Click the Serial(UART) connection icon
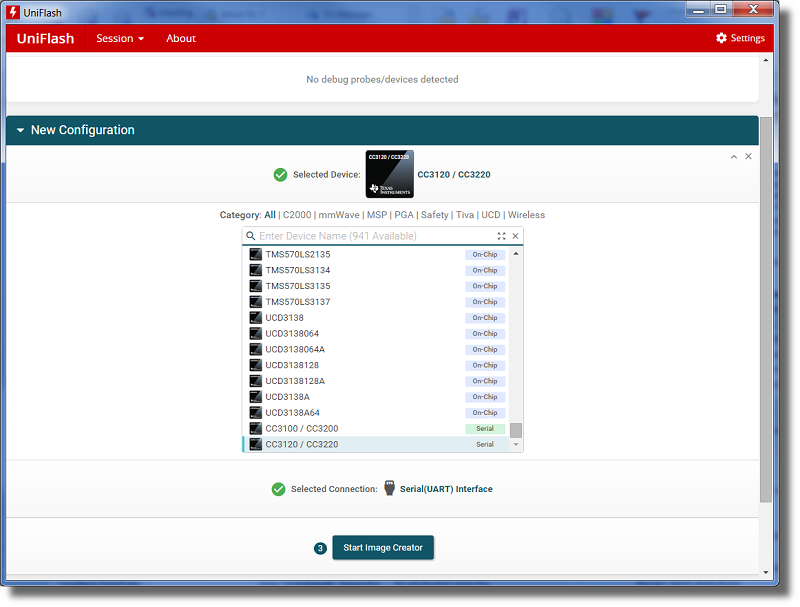Image resolution: width=800 pixels, height=607 pixels. (390, 489)
